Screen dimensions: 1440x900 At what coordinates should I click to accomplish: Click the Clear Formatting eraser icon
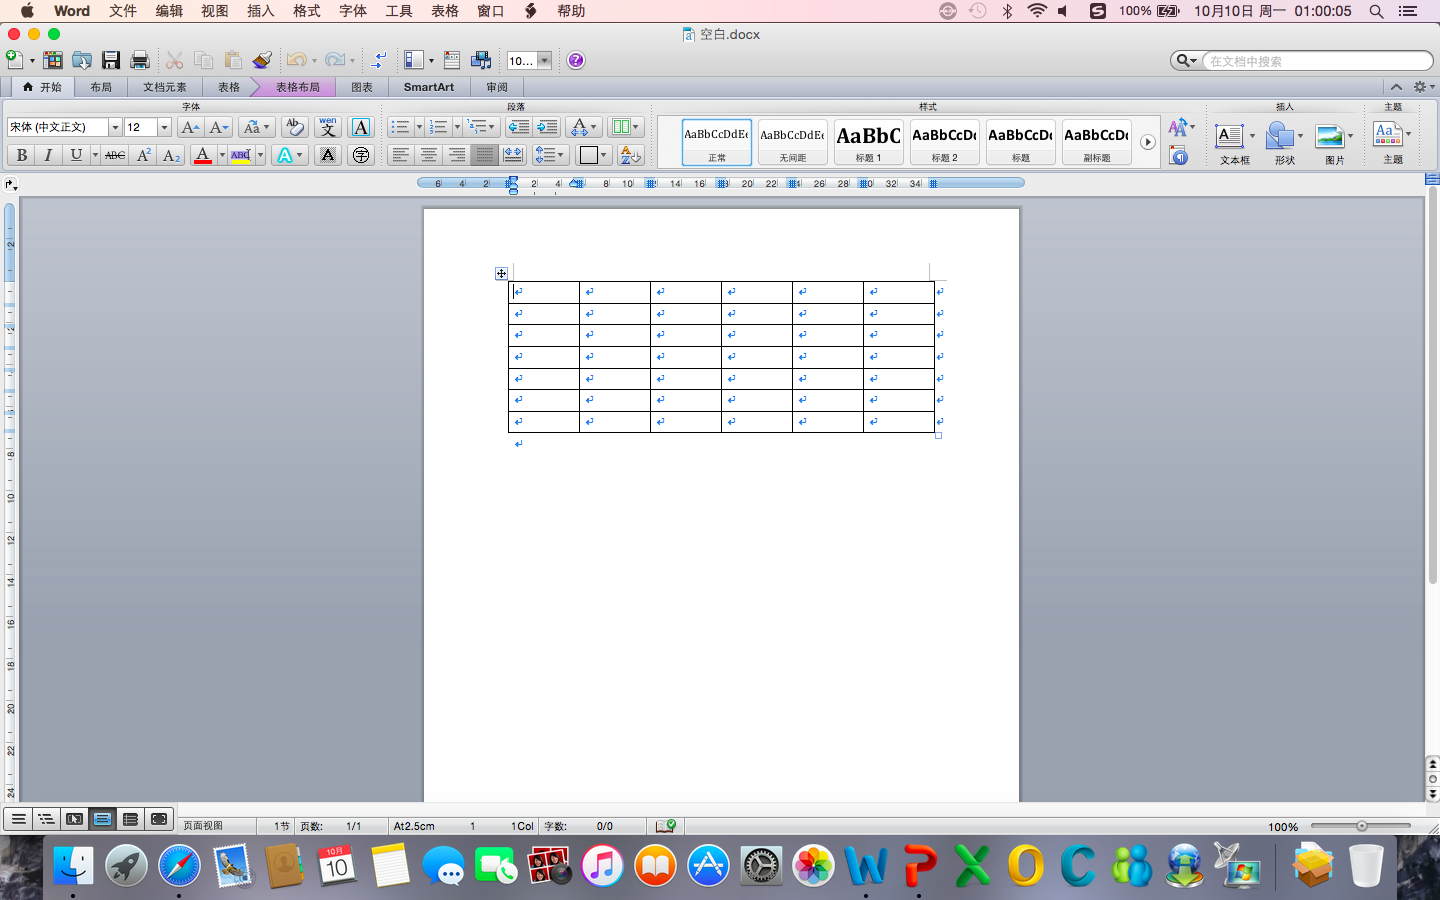point(294,127)
